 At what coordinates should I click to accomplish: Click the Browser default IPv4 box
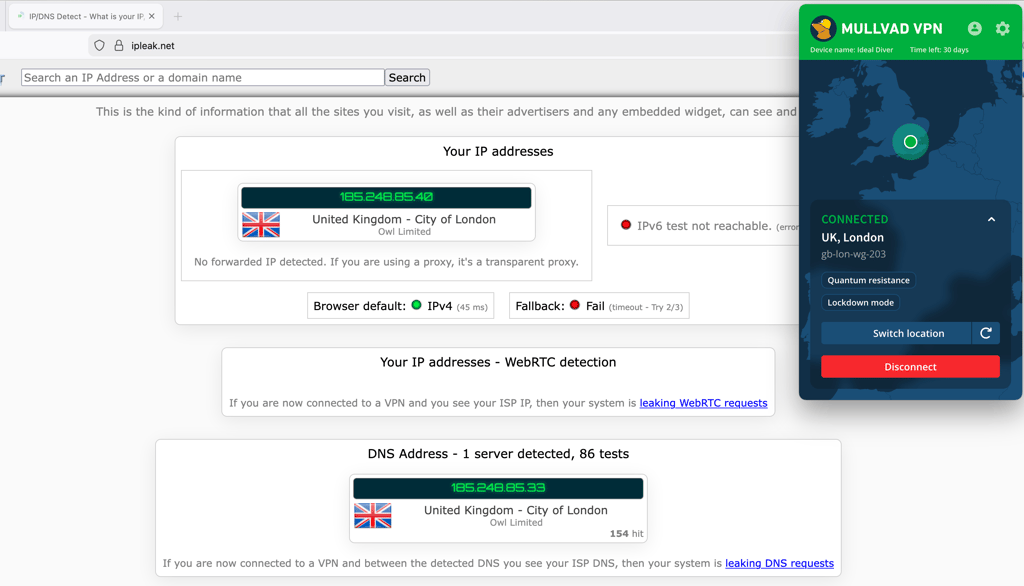click(400, 306)
